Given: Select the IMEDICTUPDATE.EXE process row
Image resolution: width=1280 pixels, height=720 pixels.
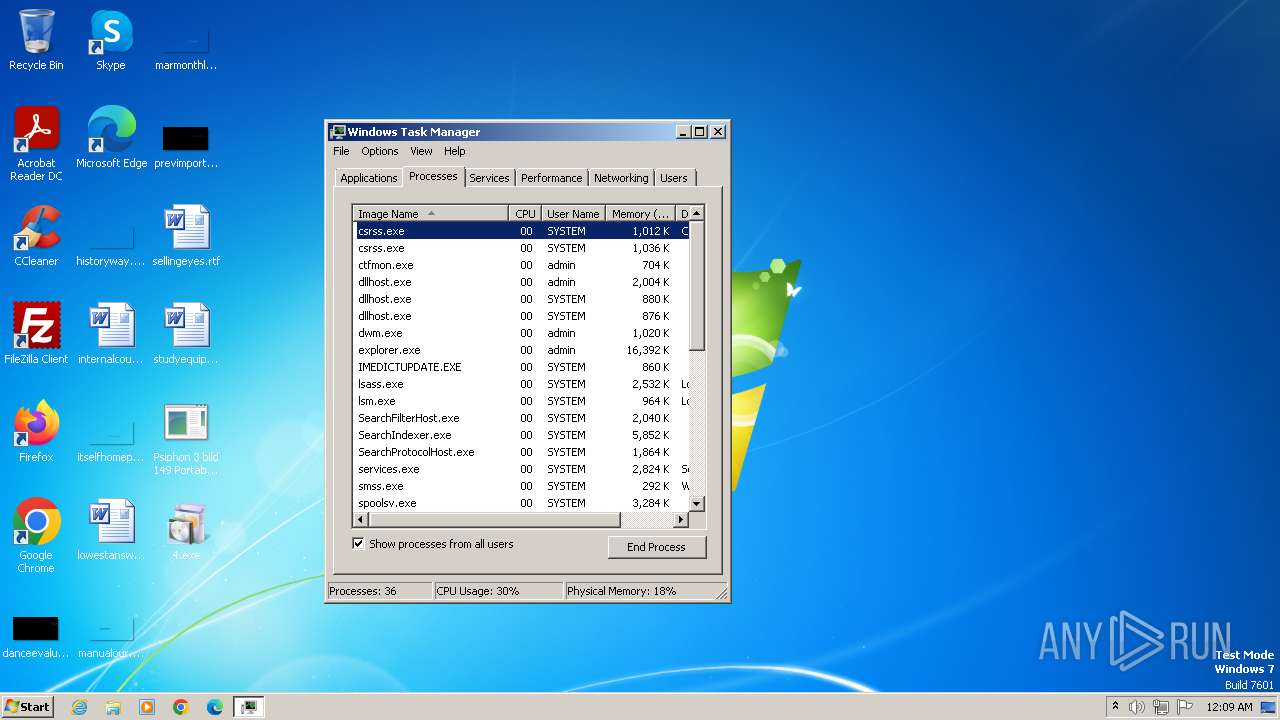Looking at the screenshot, I should pyautogui.click(x=521, y=367).
